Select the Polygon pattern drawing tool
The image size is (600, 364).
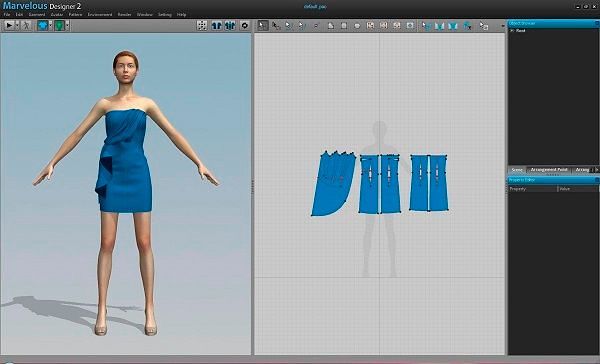click(331, 26)
